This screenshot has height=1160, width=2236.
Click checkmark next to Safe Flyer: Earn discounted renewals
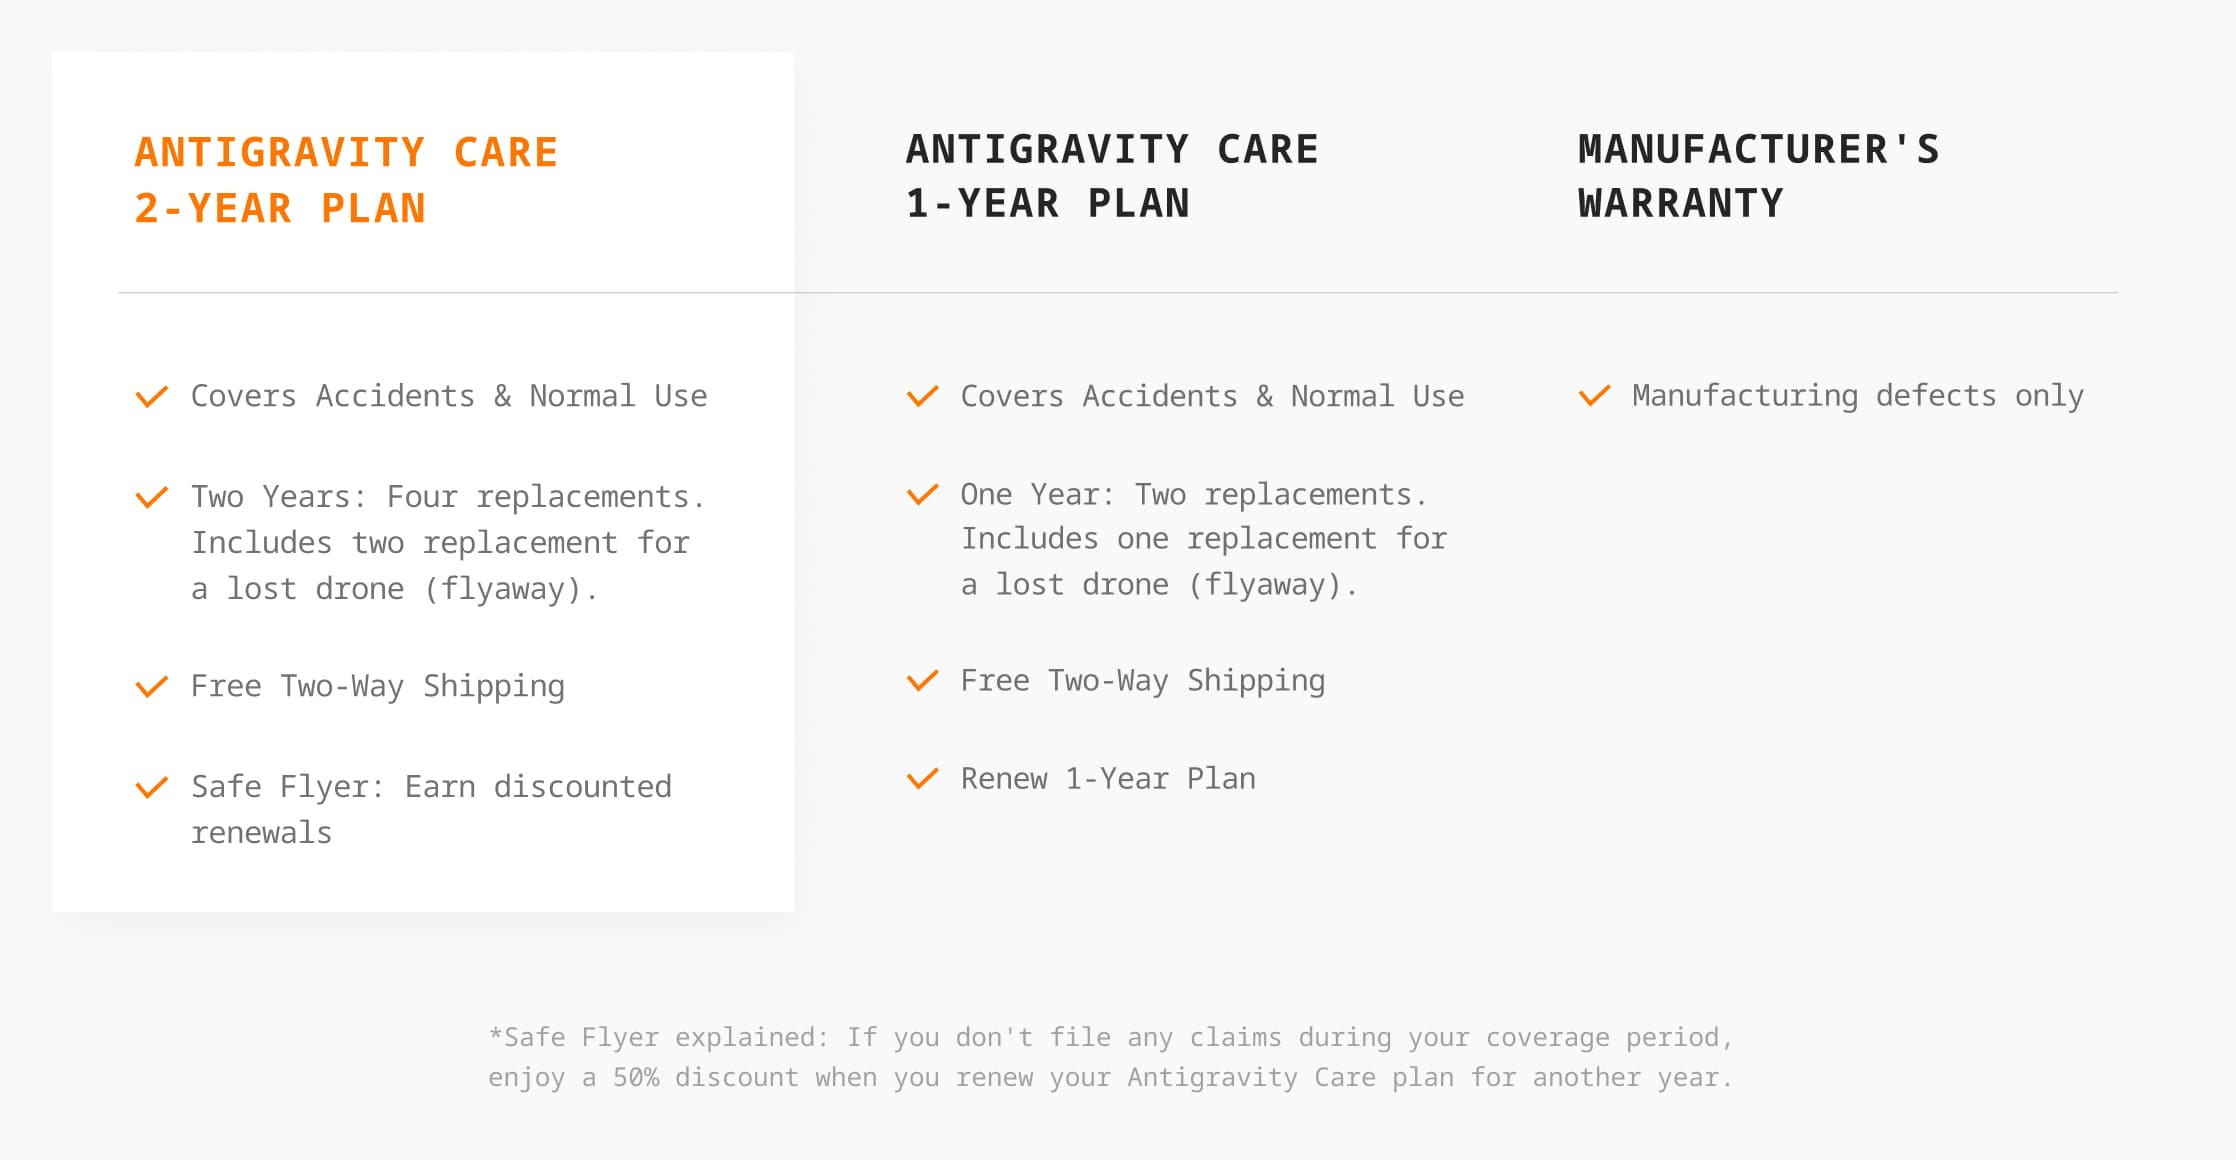click(x=152, y=788)
